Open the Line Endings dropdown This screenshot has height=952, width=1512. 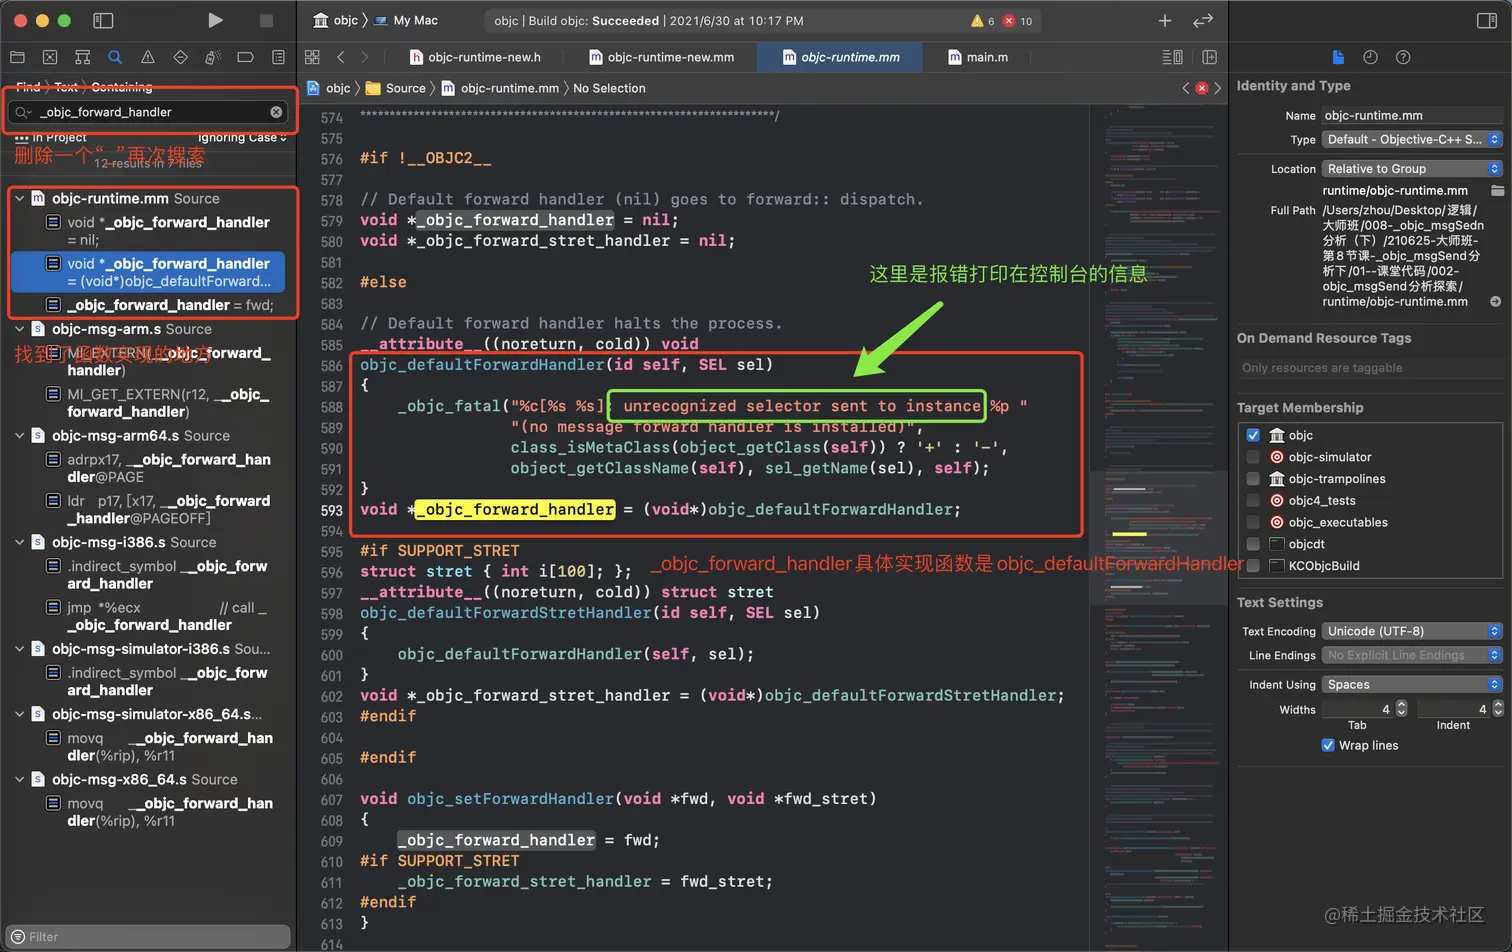click(1412, 655)
